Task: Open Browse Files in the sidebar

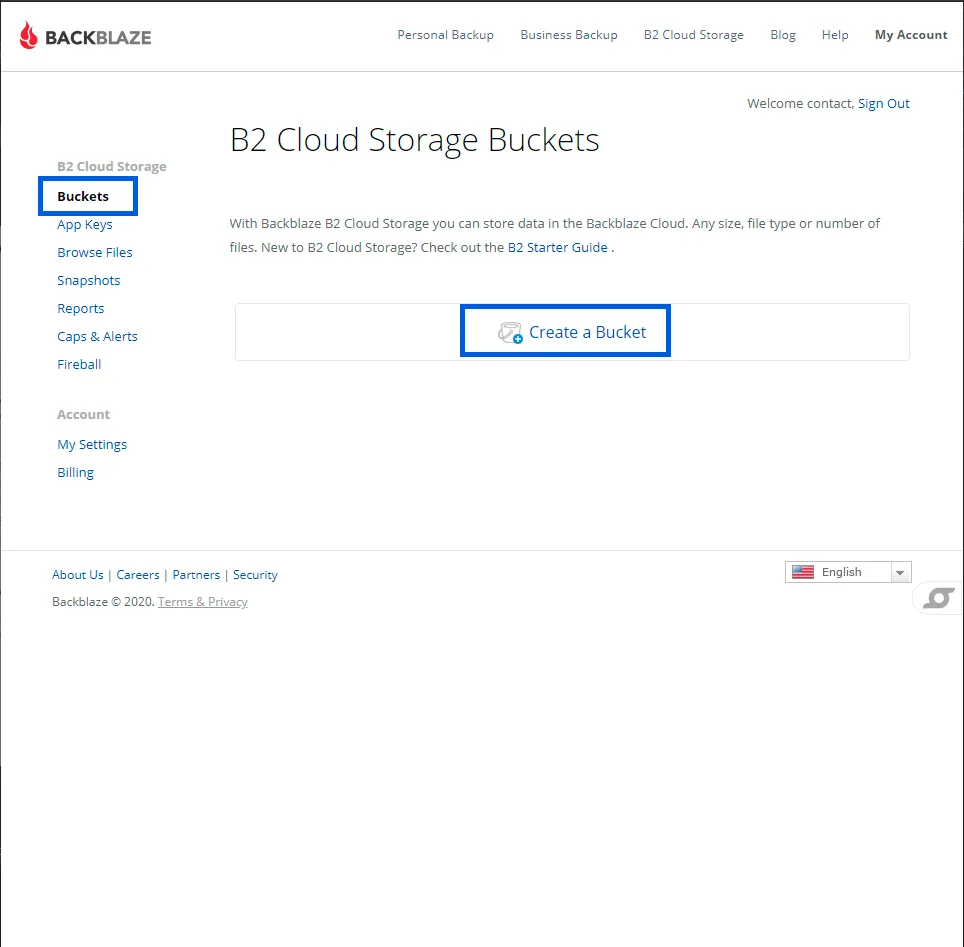Action: click(x=95, y=253)
